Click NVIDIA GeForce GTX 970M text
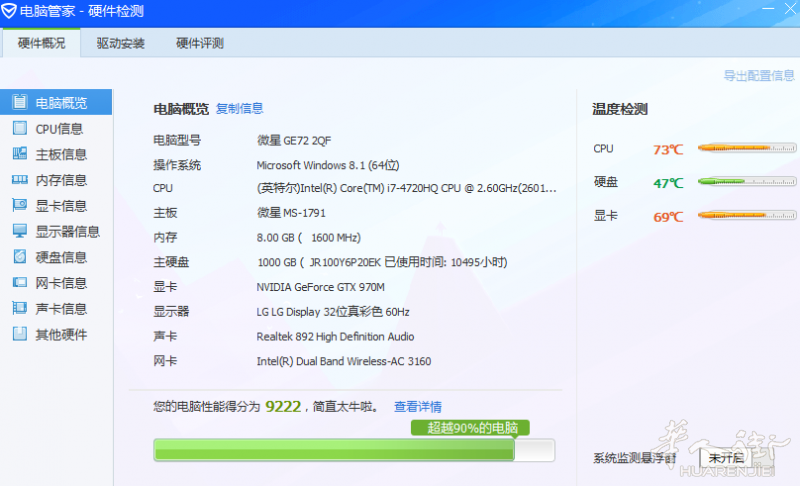The height and width of the screenshot is (486, 800). point(320,287)
